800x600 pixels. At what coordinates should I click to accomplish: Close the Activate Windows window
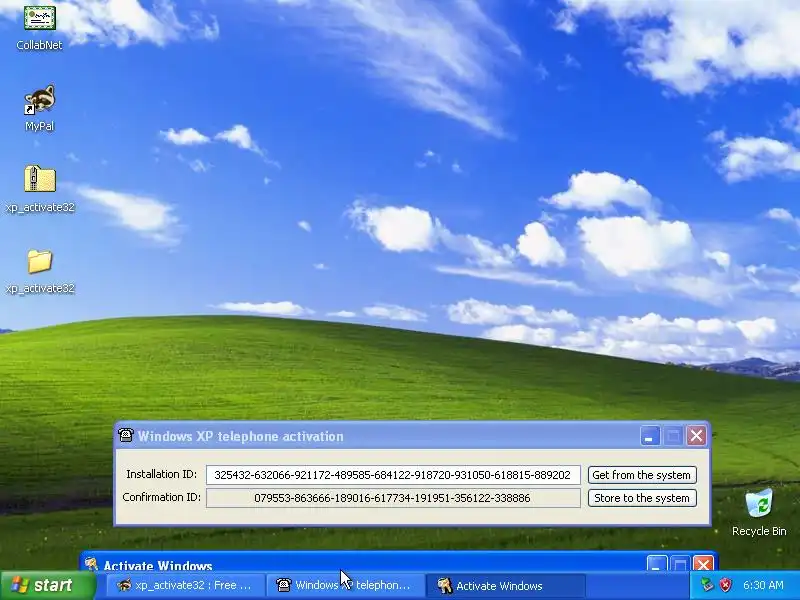click(704, 563)
